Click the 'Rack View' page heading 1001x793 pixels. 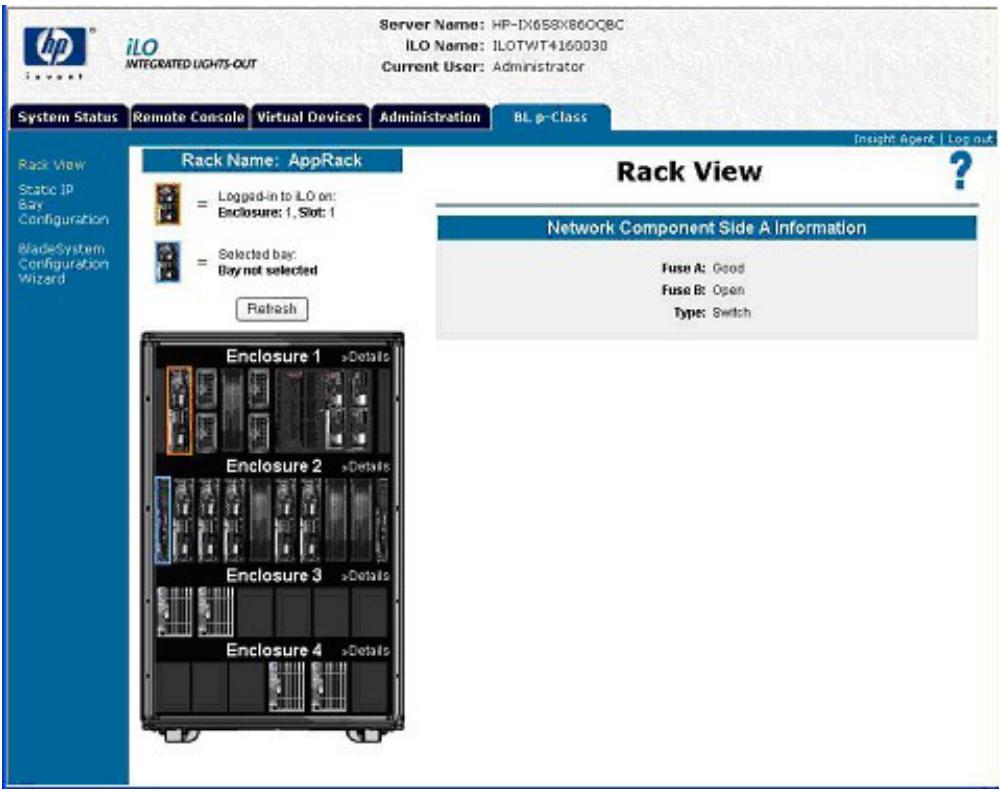click(x=689, y=172)
